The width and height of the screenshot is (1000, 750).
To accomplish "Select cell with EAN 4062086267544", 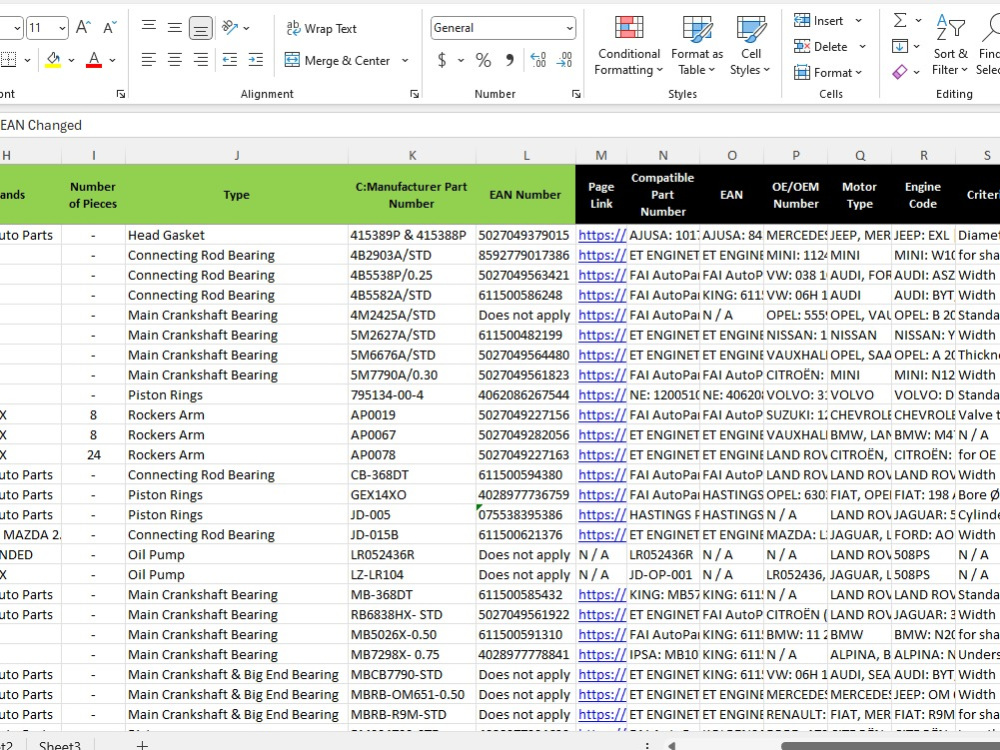I will click(x=526, y=395).
